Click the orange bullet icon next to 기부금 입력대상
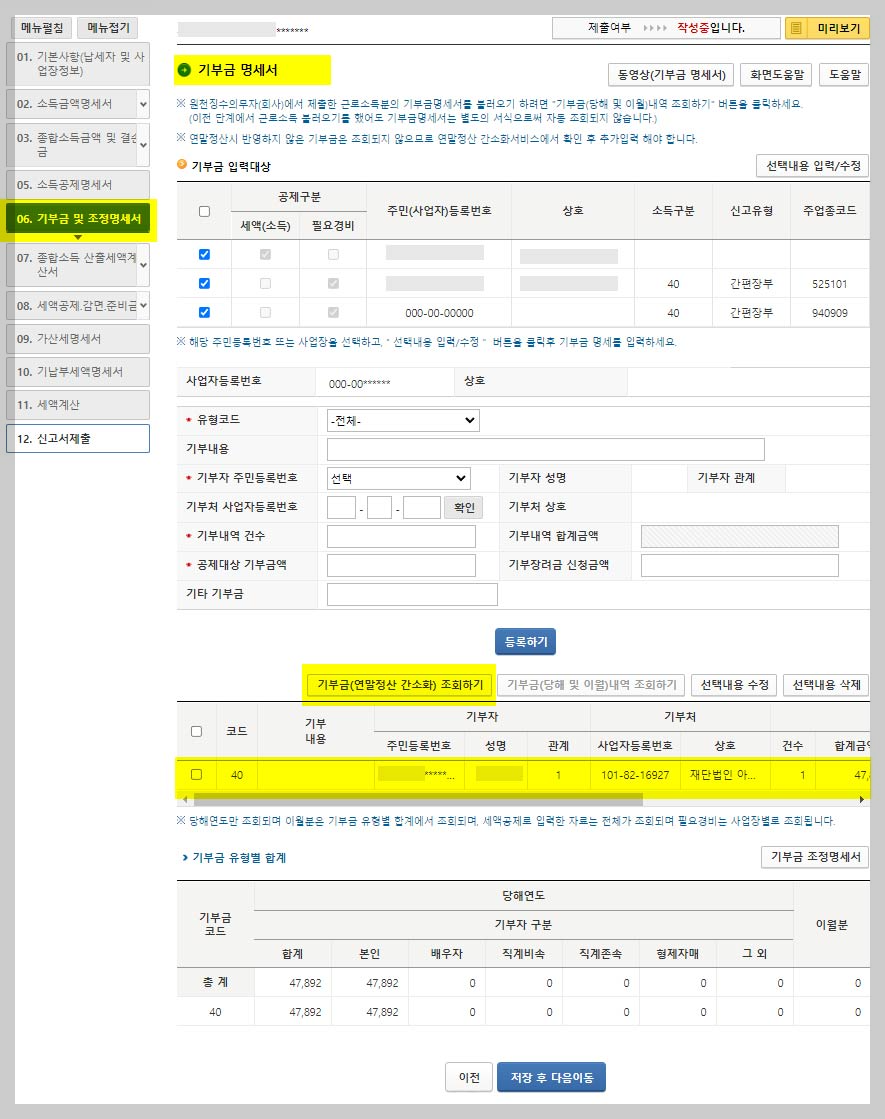Viewport: 885px width, 1119px height. [182, 165]
